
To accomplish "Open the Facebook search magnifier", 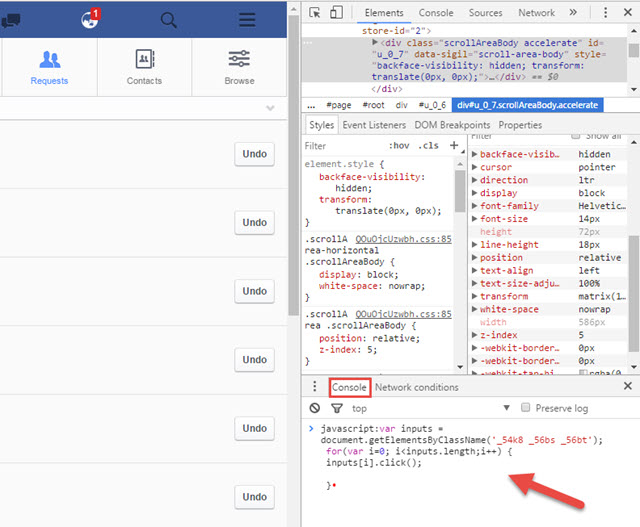I will [x=168, y=20].
